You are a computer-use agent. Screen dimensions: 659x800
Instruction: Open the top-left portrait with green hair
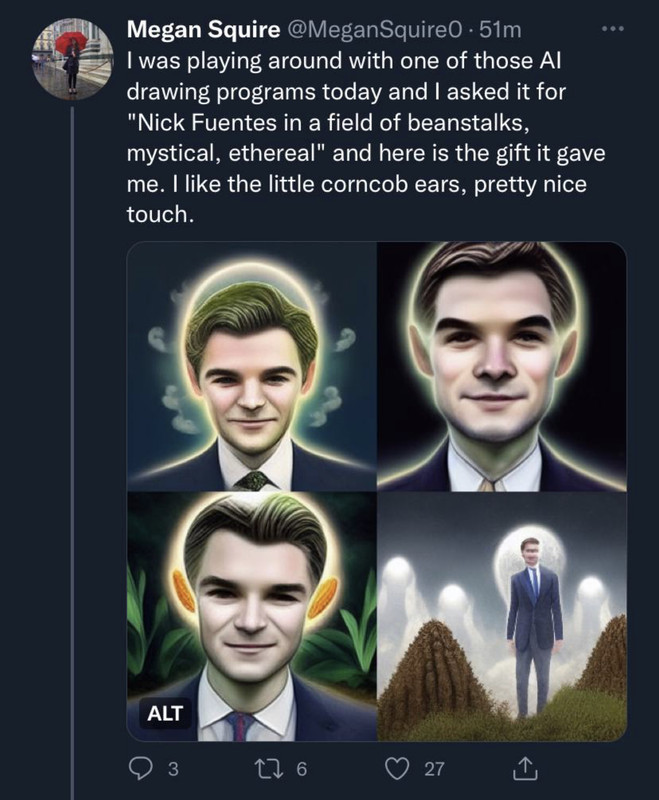click(x=252, y=367)
